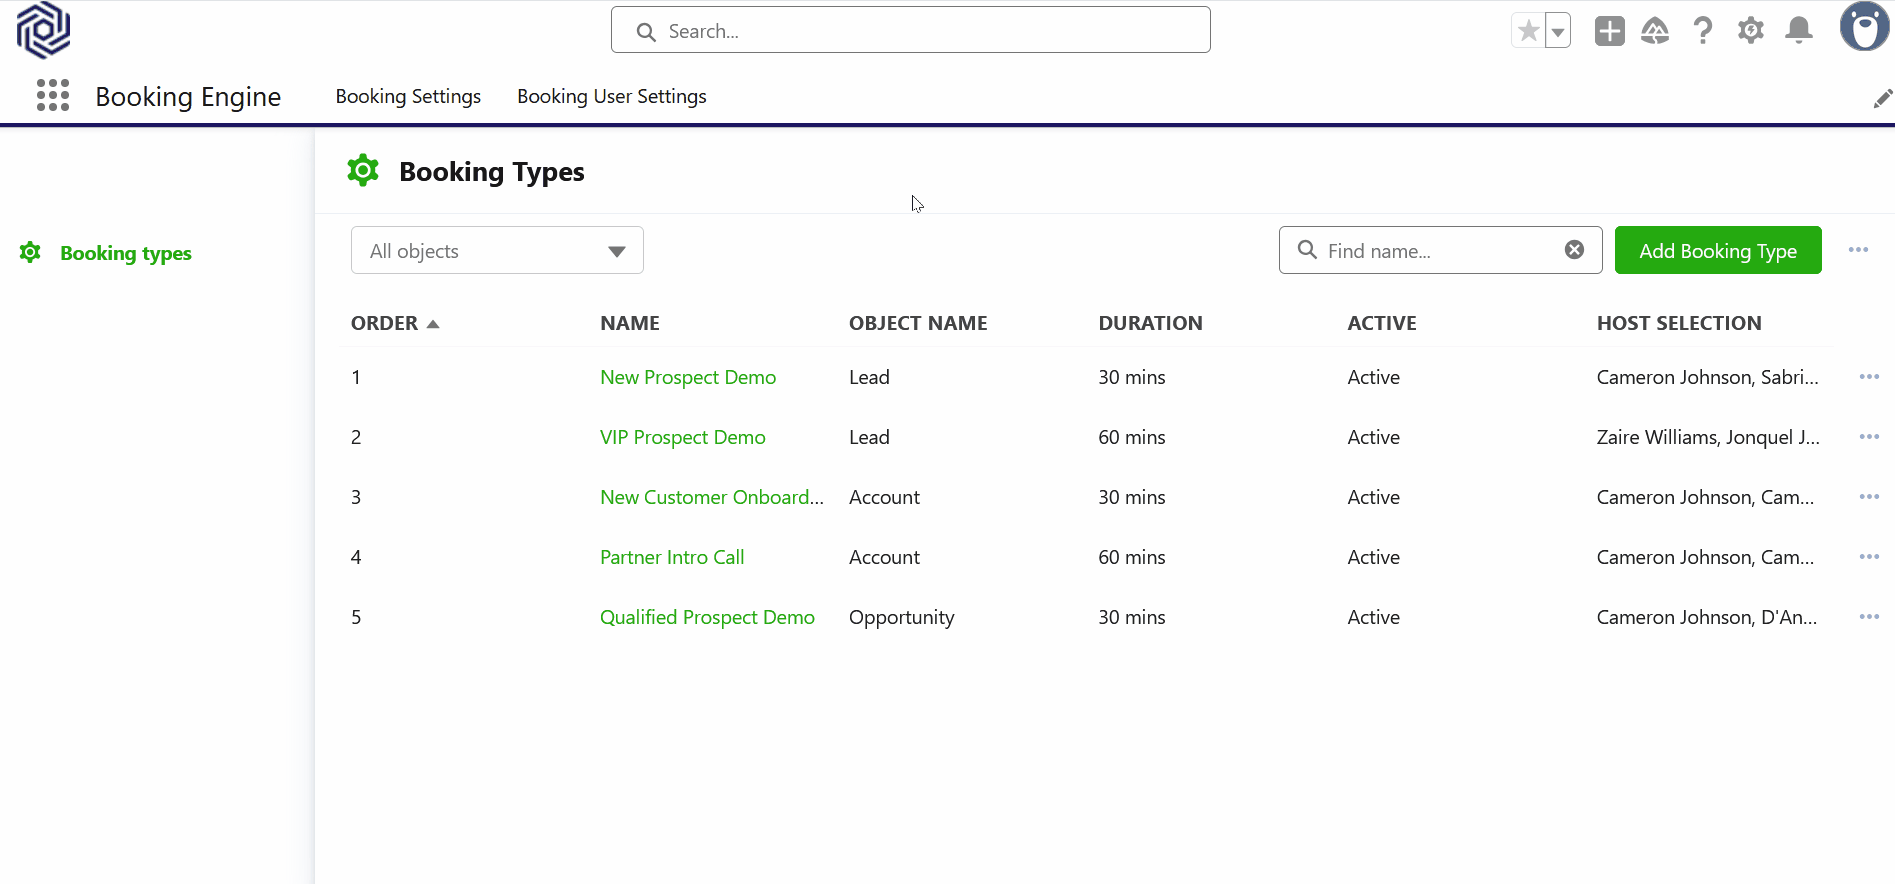The image size is (1895, 884).
Task: Open the VIP Prospect Demo link
Action: pos(682,438)
